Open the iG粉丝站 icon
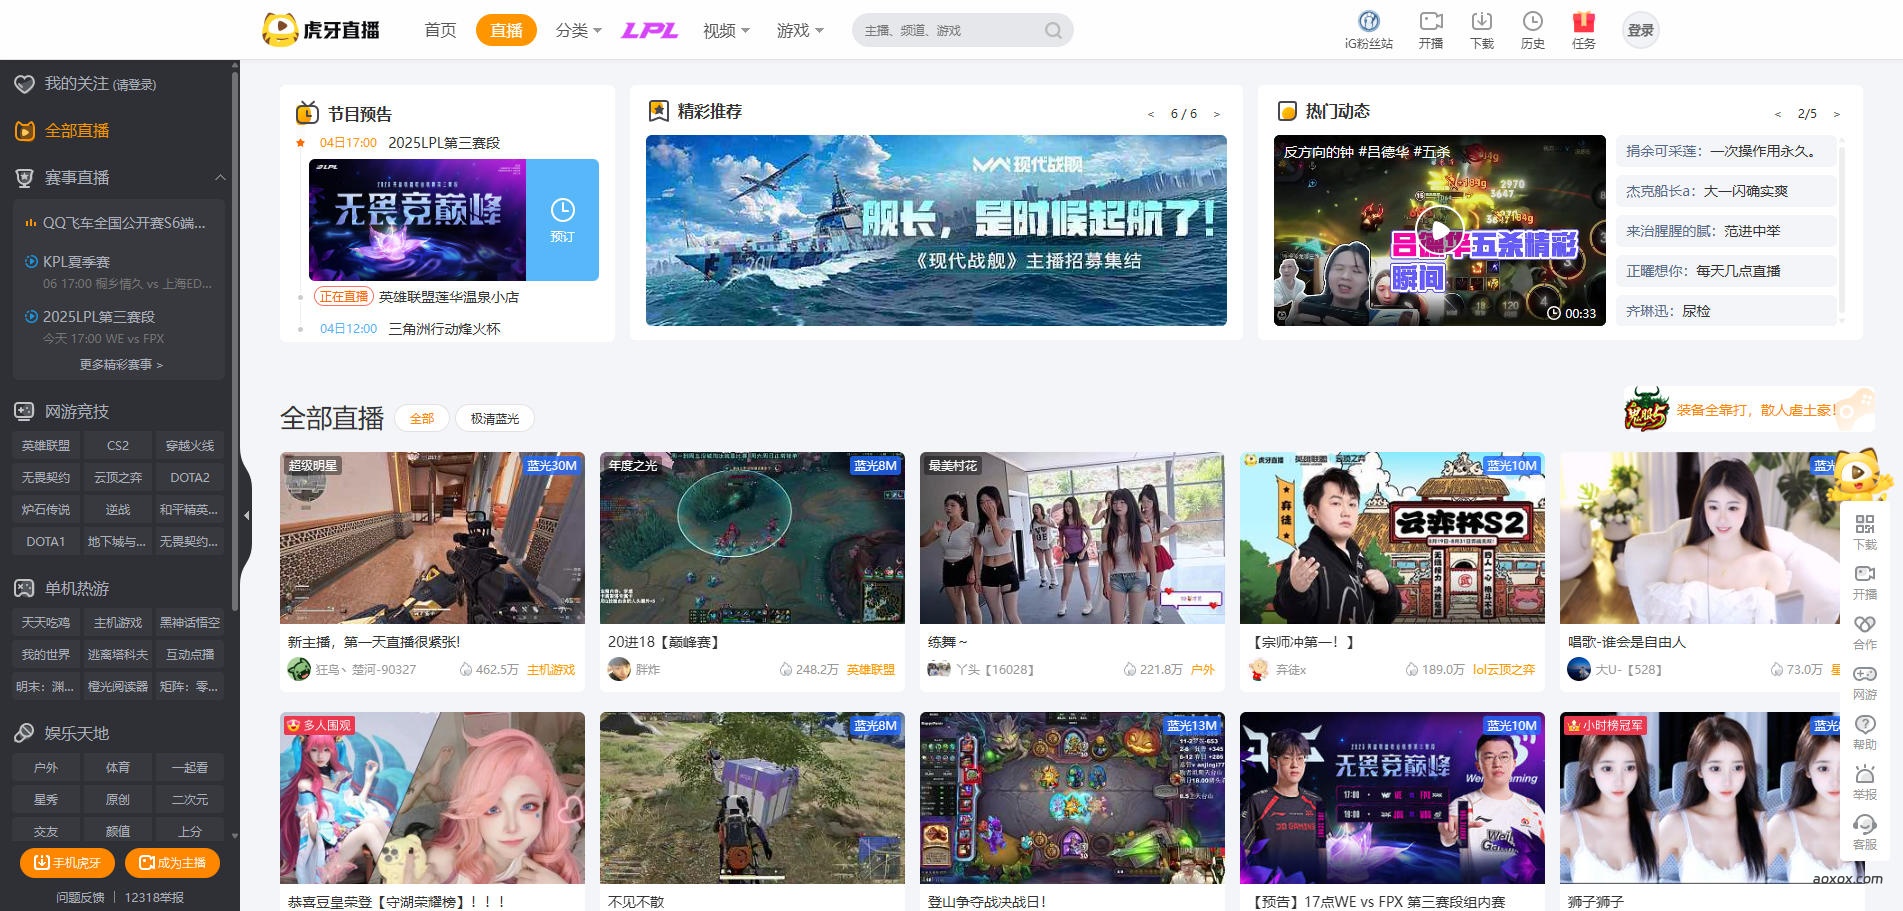 (x=1369, y=21)
